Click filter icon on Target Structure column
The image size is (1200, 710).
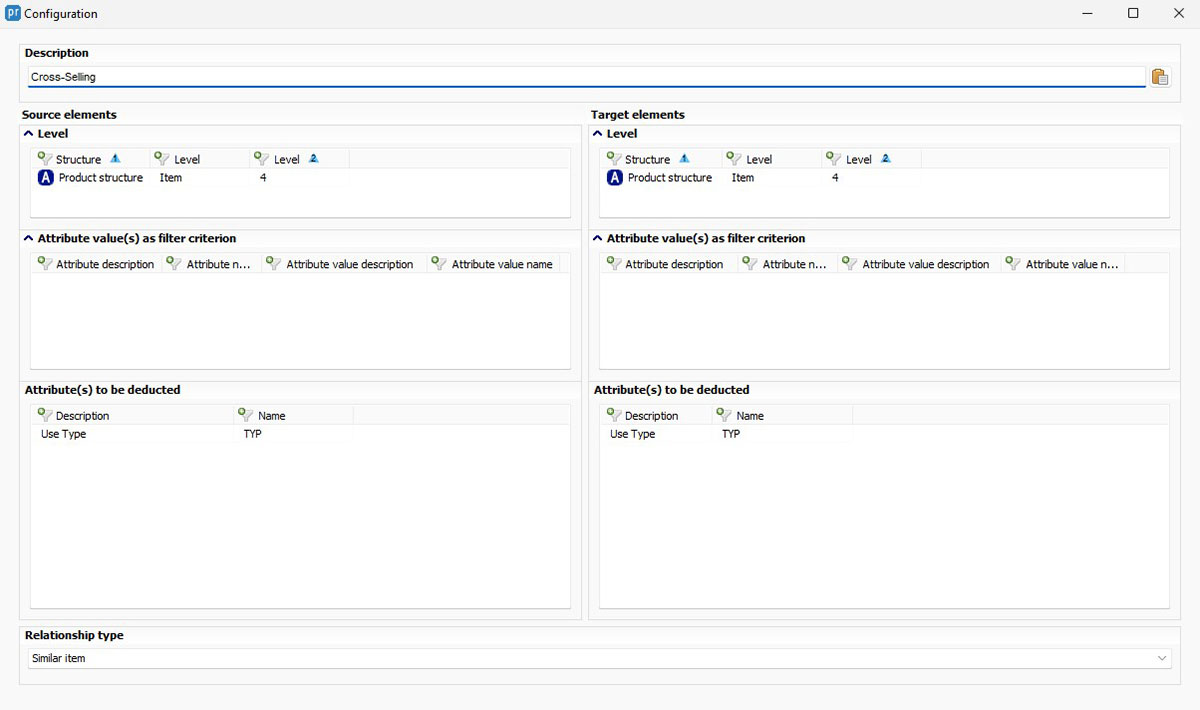point(613,159)
